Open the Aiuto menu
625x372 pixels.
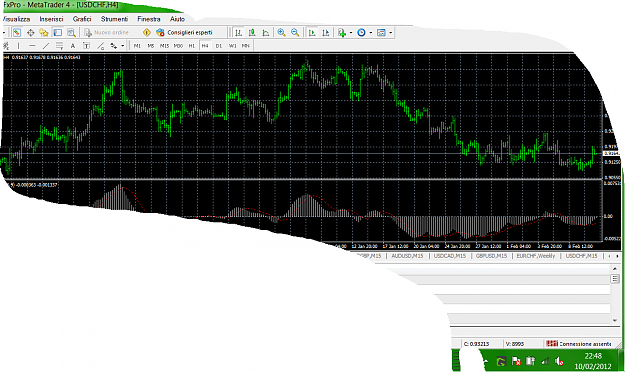(177, 19)
